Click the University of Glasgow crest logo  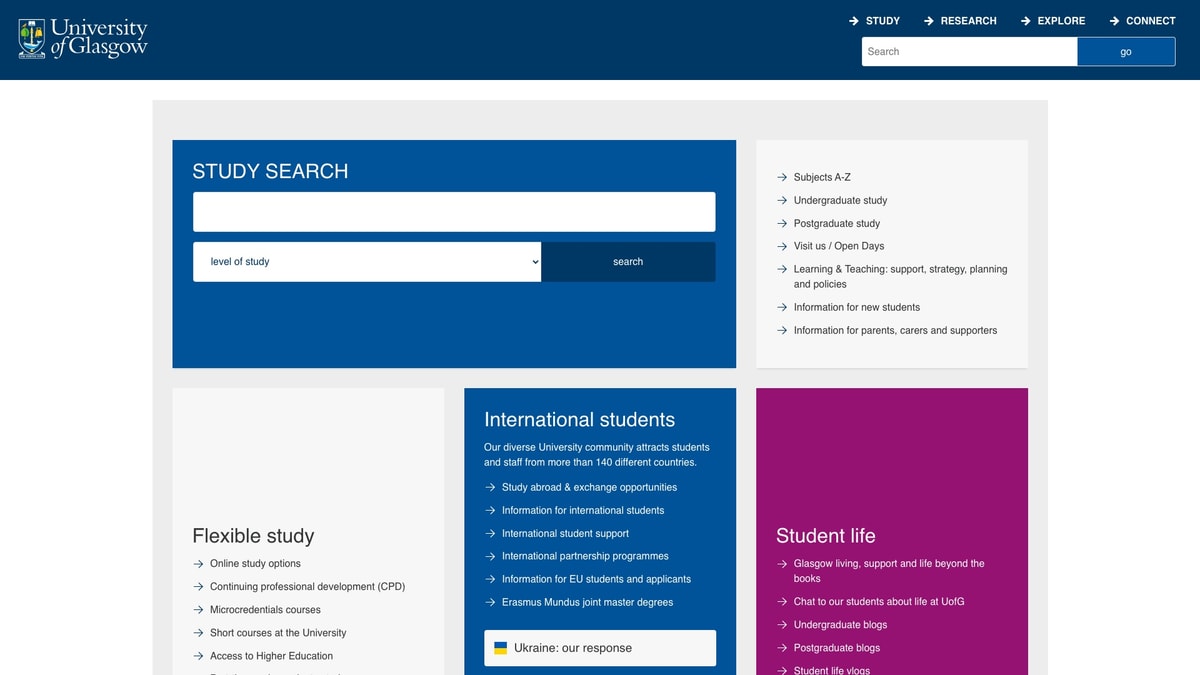click(x=30, y=38)
